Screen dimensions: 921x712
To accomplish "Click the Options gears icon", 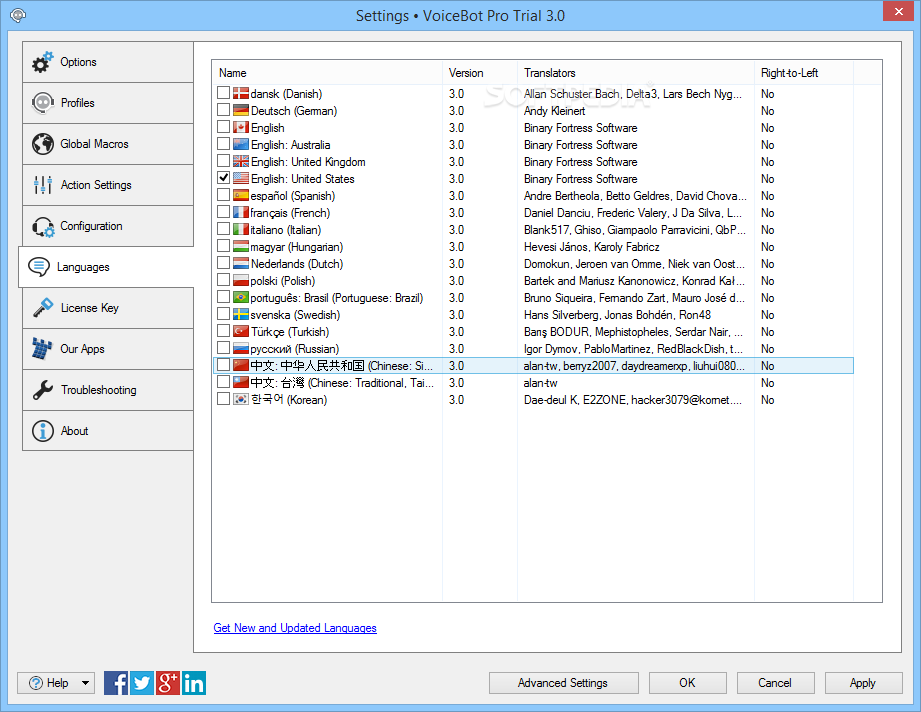I will point(42,62).
